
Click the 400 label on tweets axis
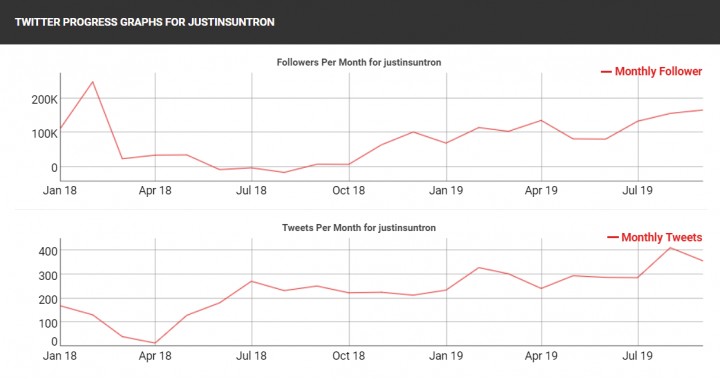click(48, 251)
